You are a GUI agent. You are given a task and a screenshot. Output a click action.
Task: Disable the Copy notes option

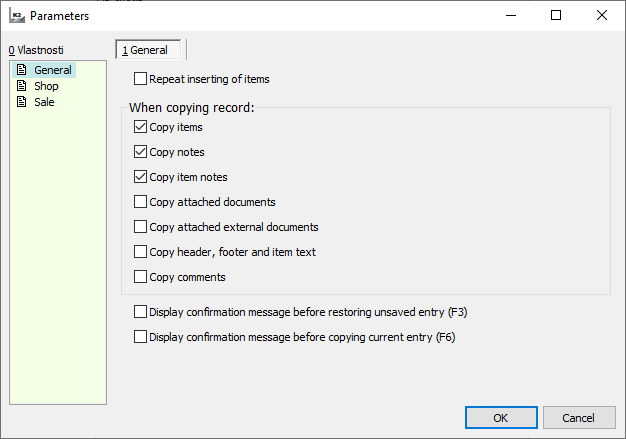[140, 152]
